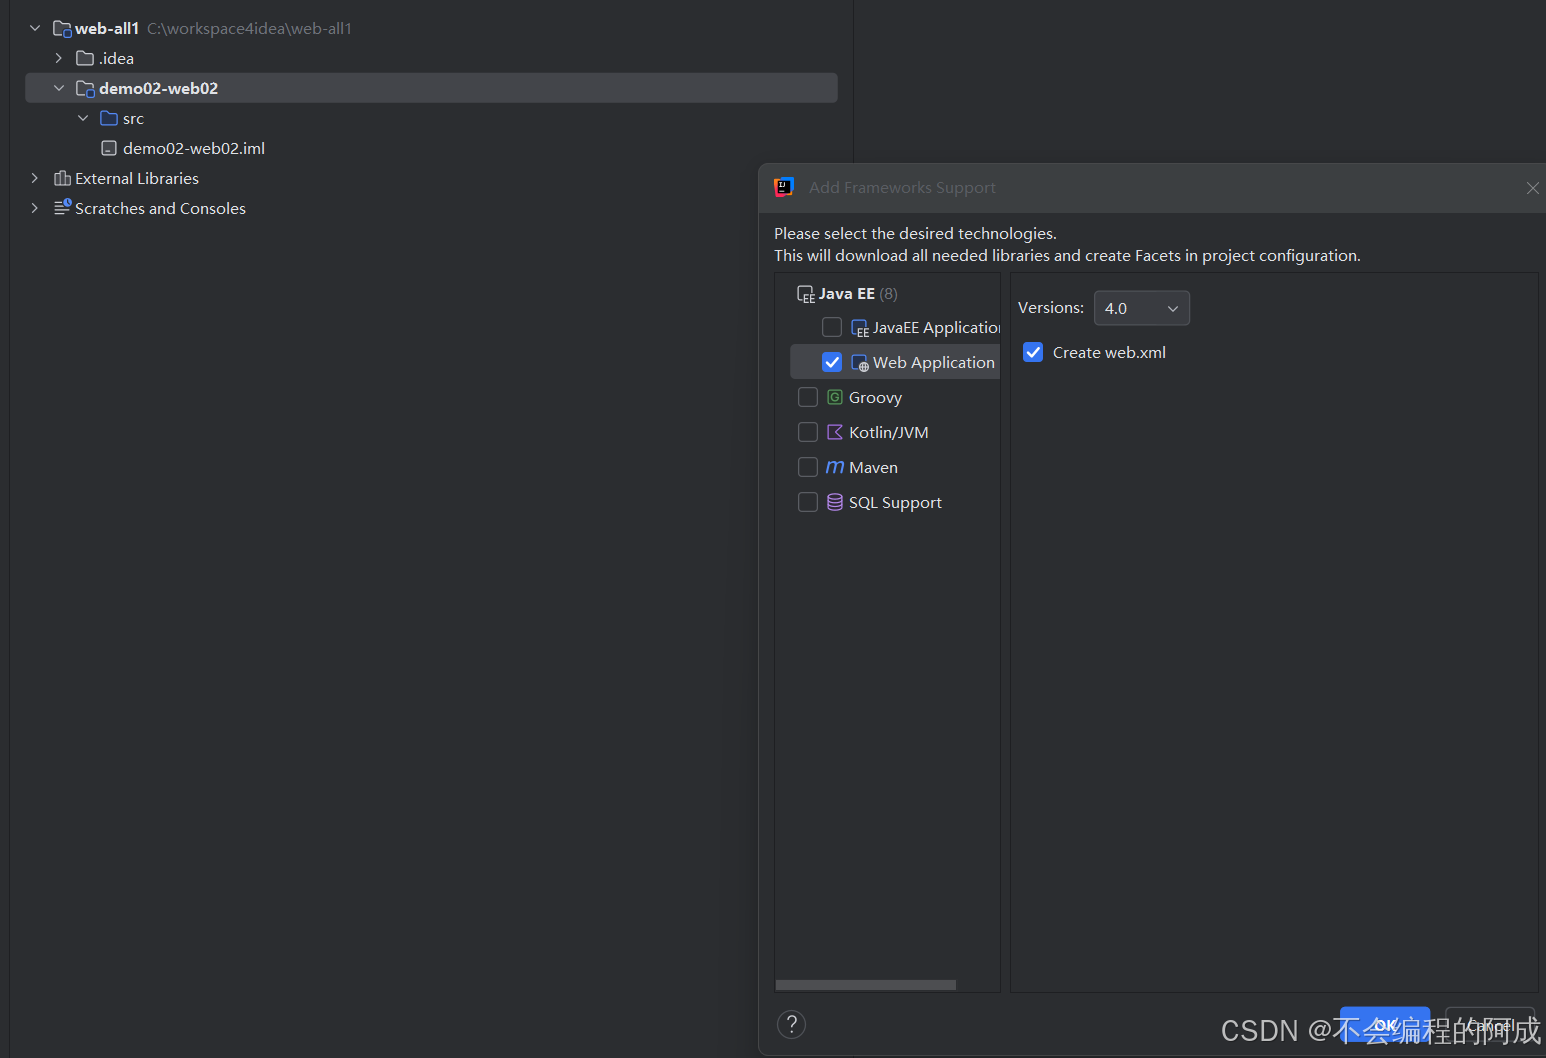
Task: Click the demo02-web02.iml file icon
Action: [x=109, y=148]
